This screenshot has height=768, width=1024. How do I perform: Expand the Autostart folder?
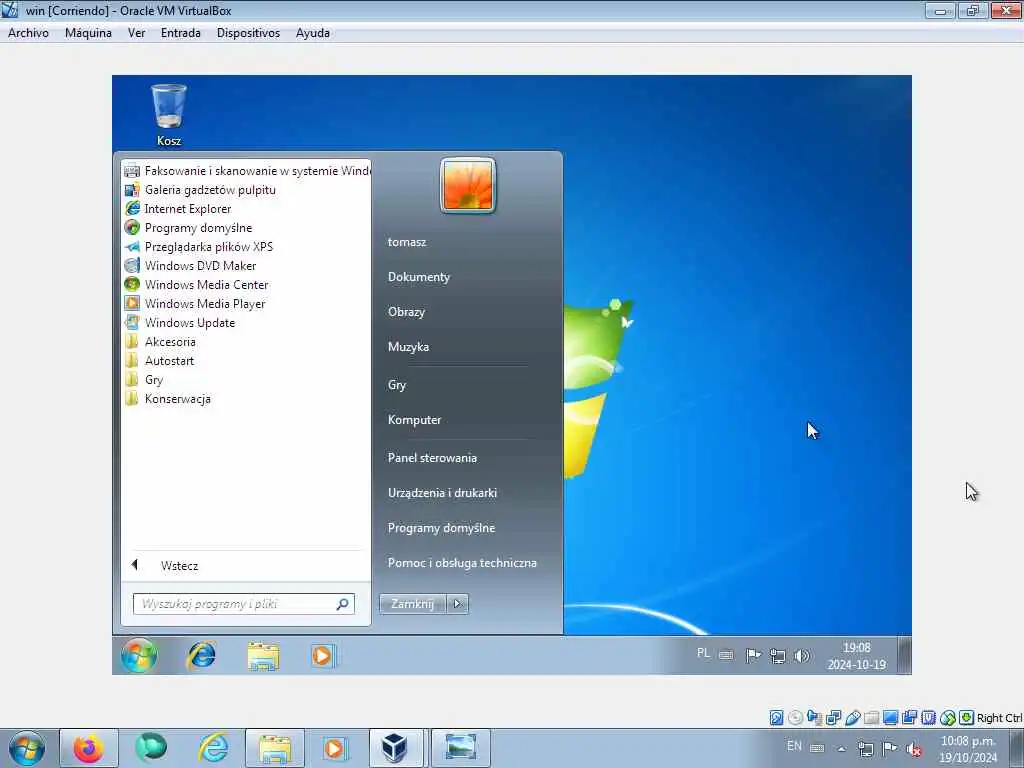[159, 360]
